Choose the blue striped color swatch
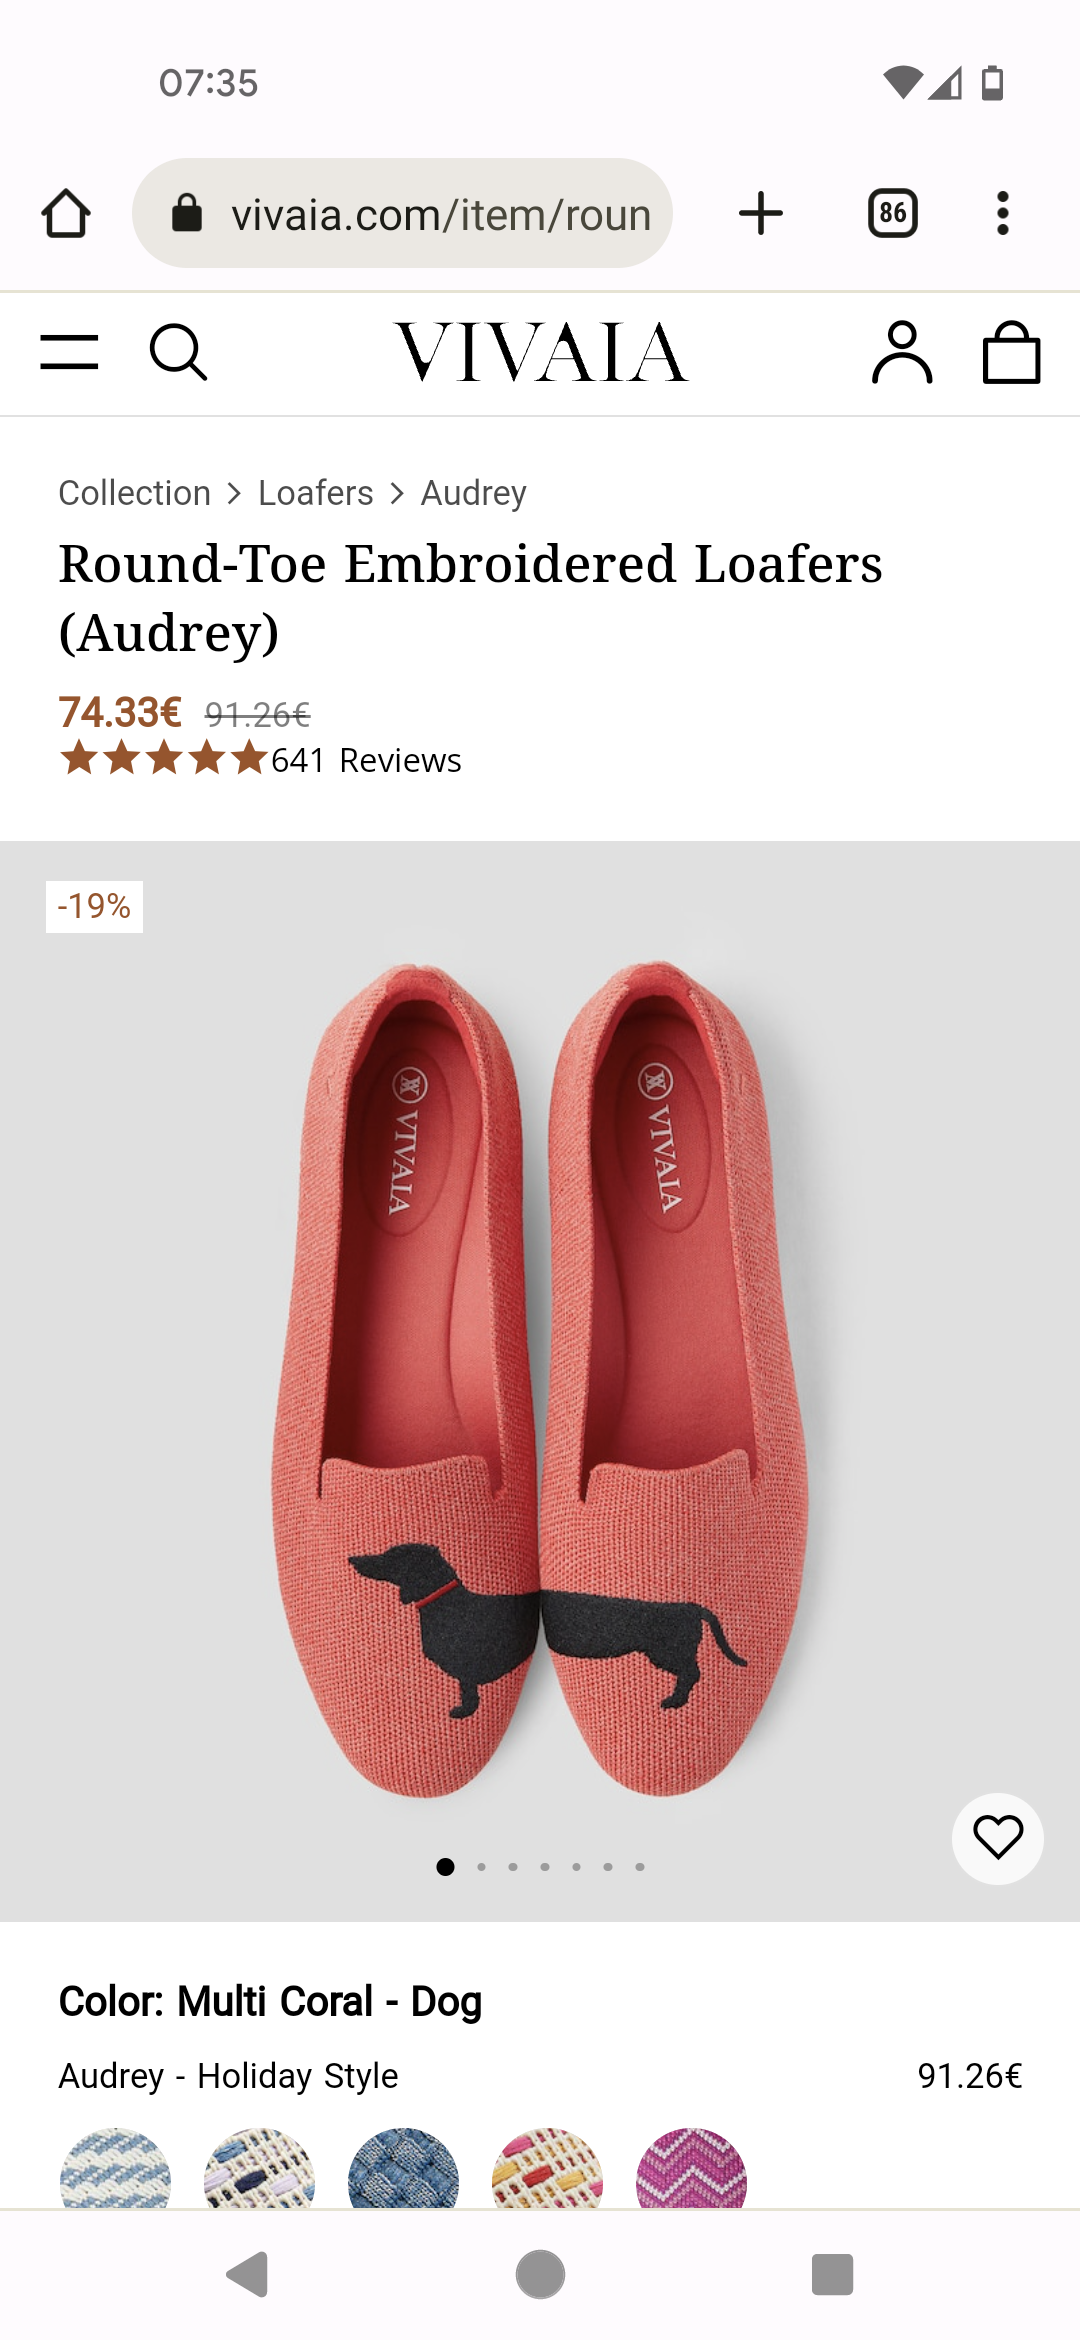 click(x=115, y=2170)
